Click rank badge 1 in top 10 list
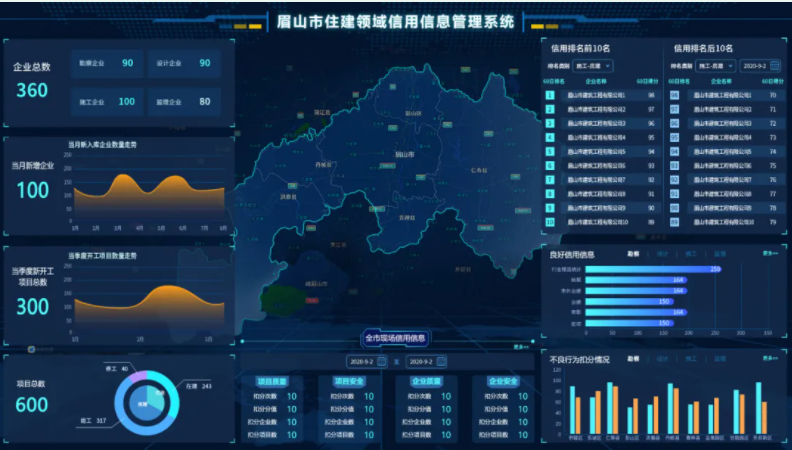 coord(549,95)
